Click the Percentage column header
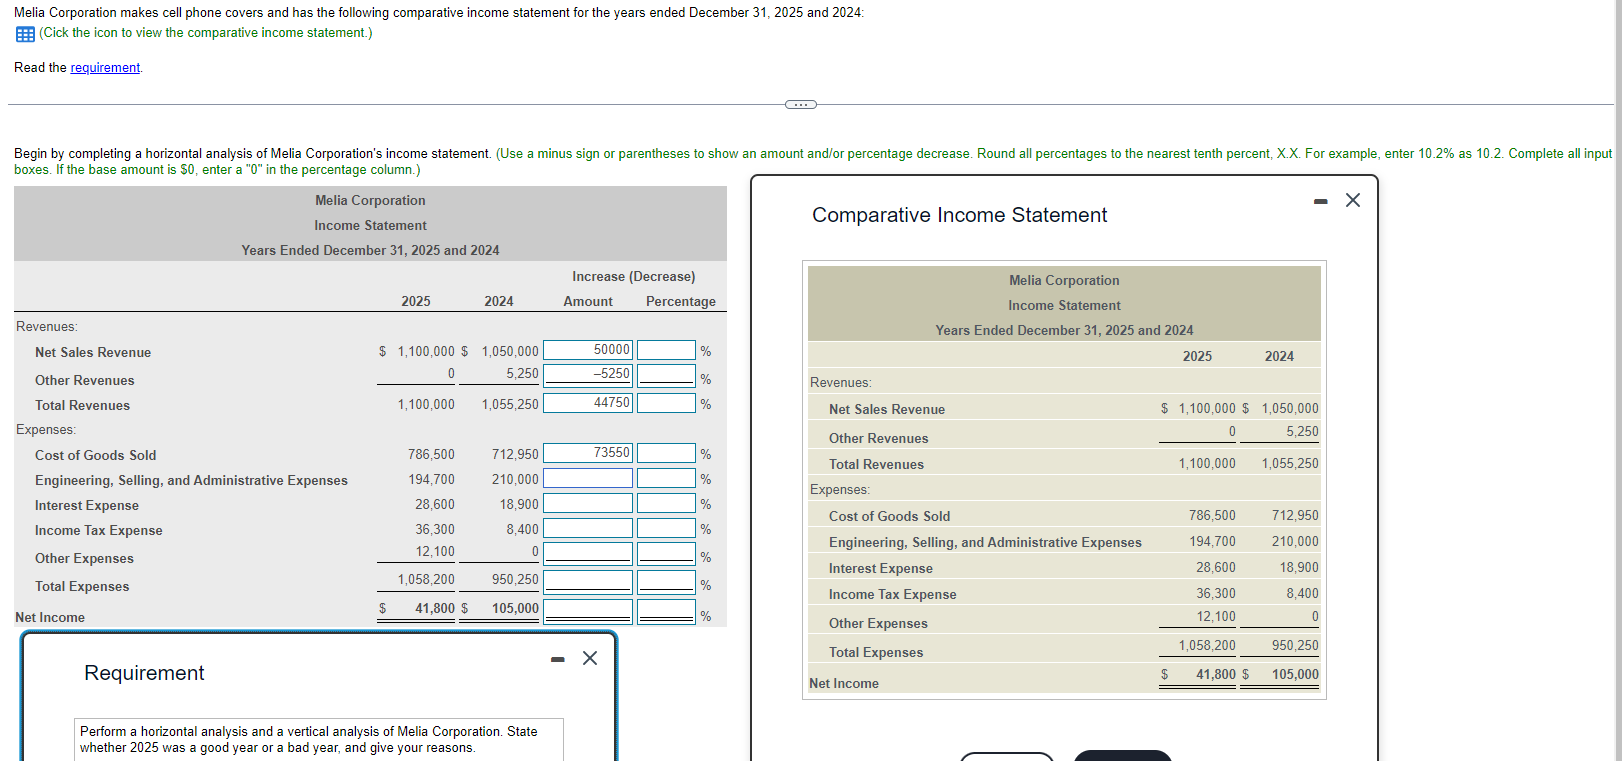 [681, 301]
